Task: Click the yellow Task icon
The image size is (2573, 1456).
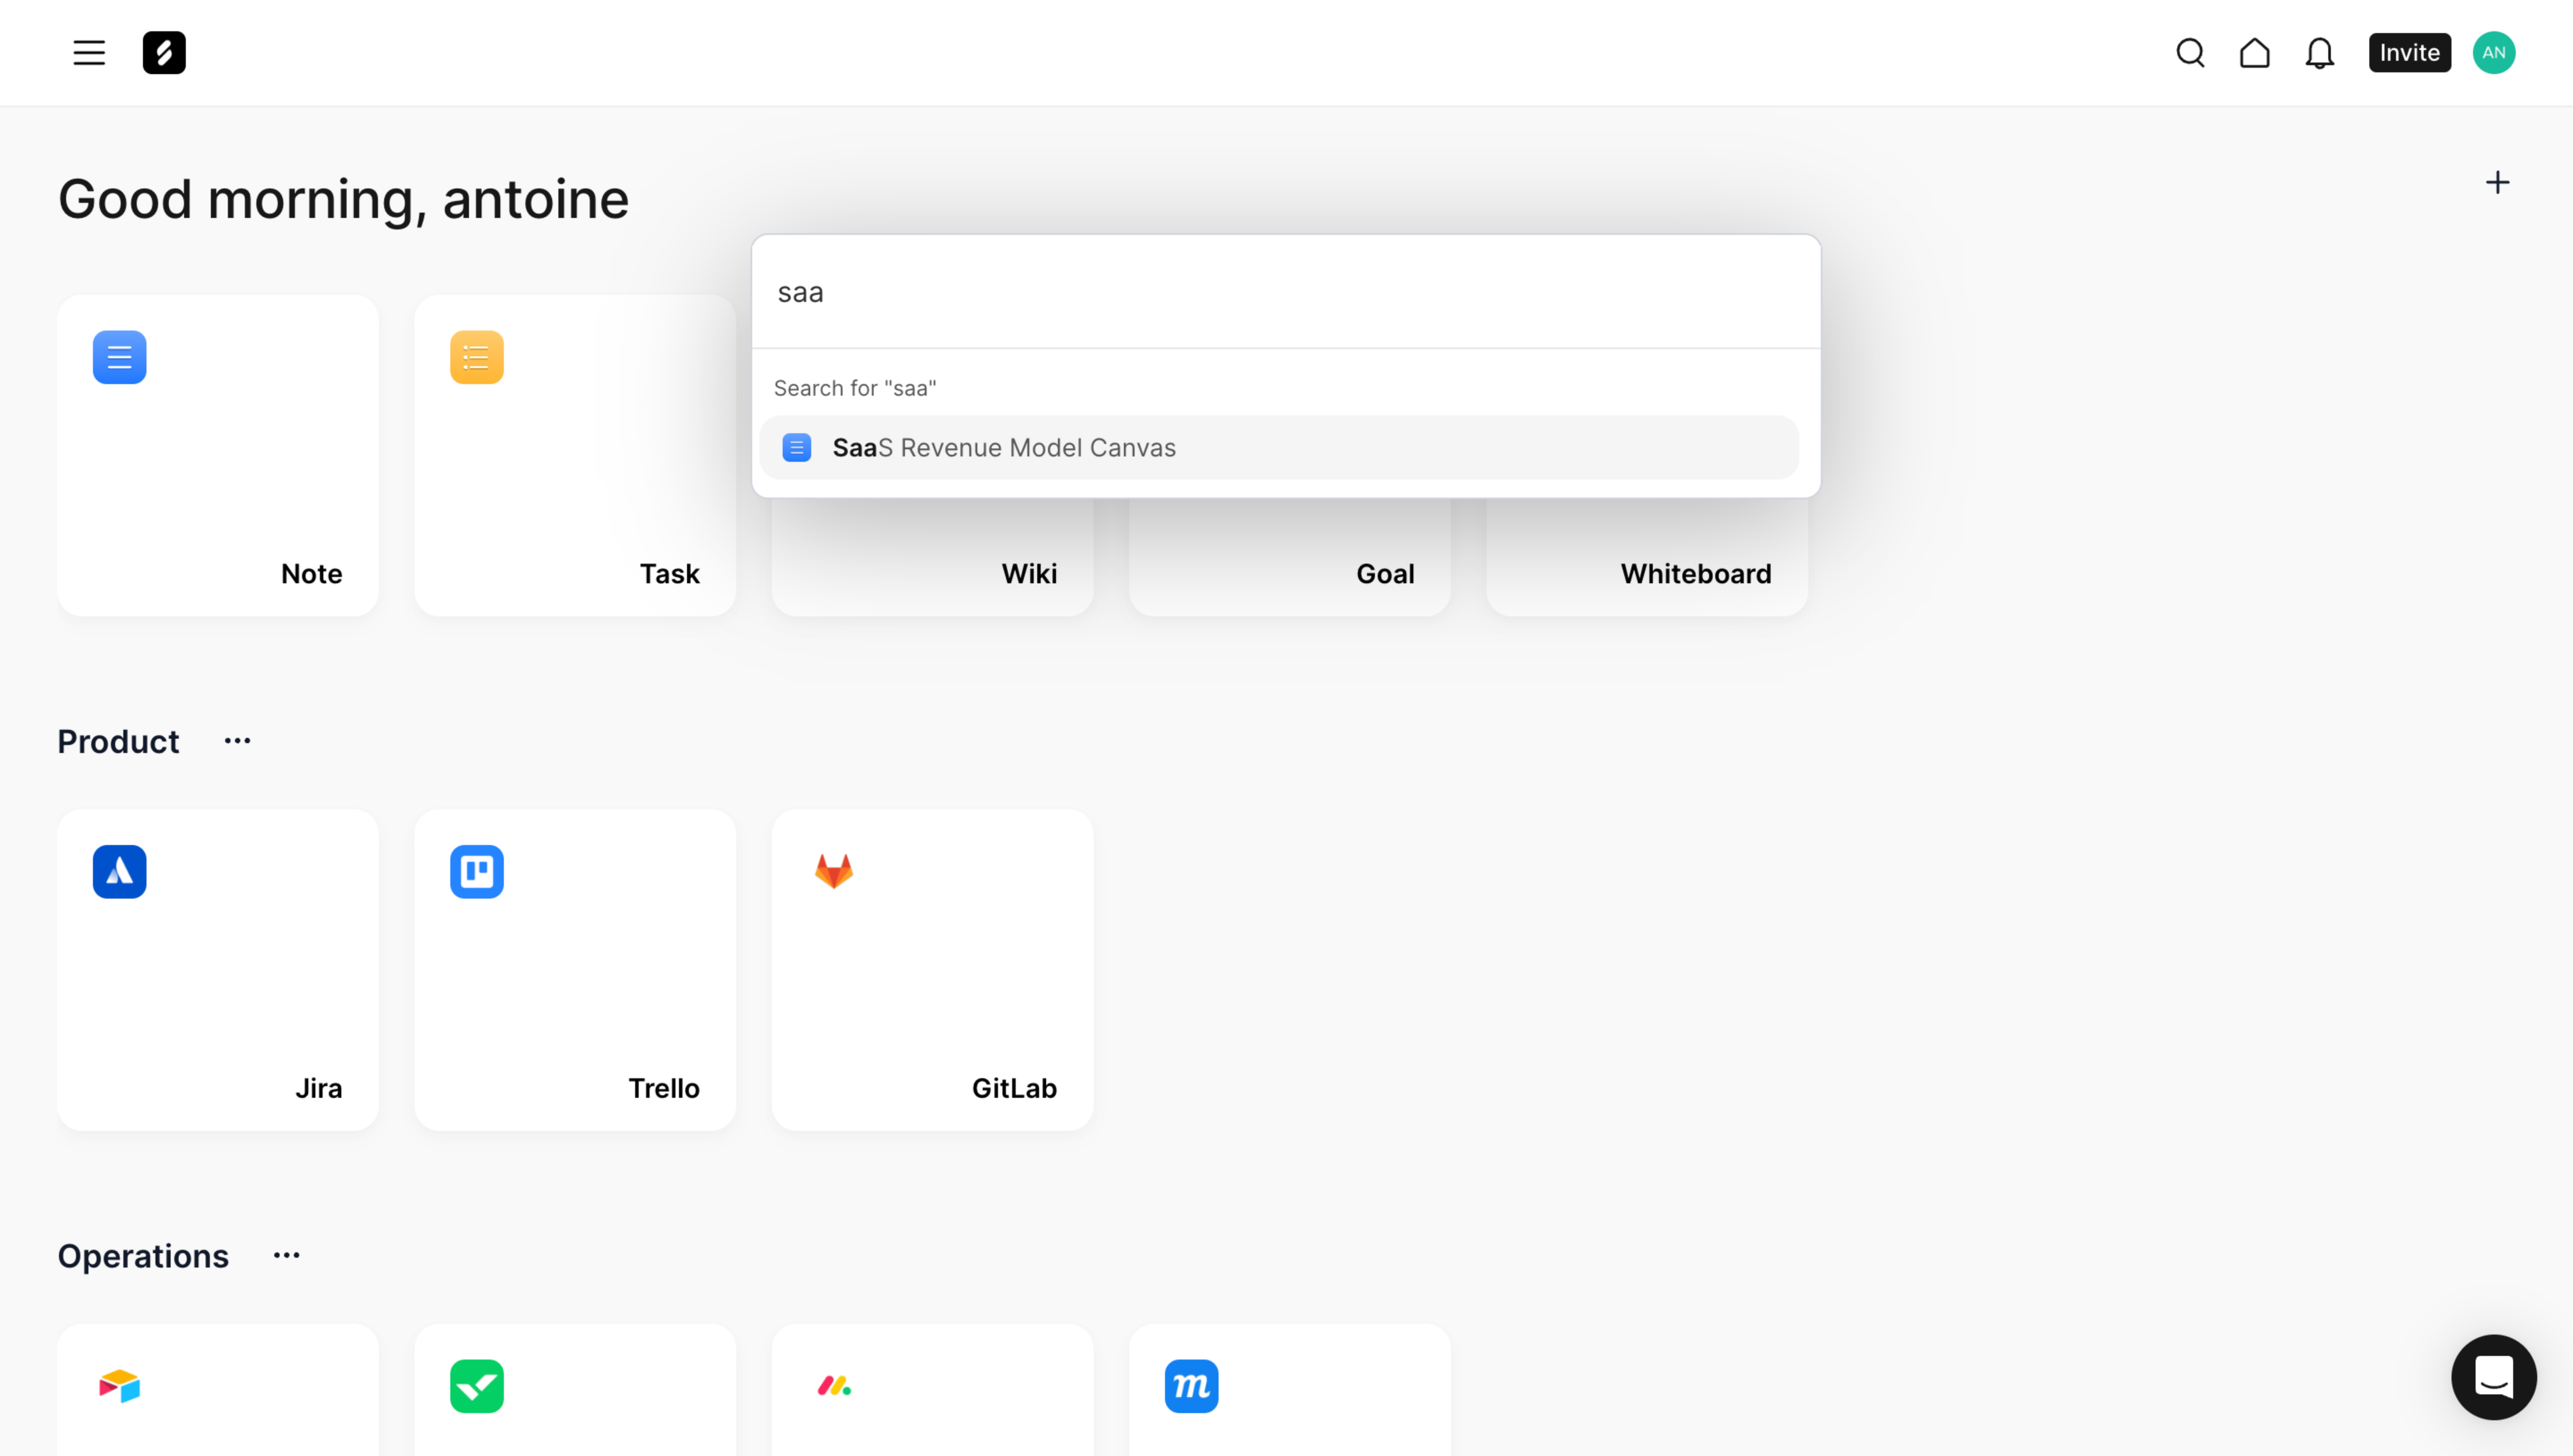Action: pyautogui.click(x=477, y=357)
